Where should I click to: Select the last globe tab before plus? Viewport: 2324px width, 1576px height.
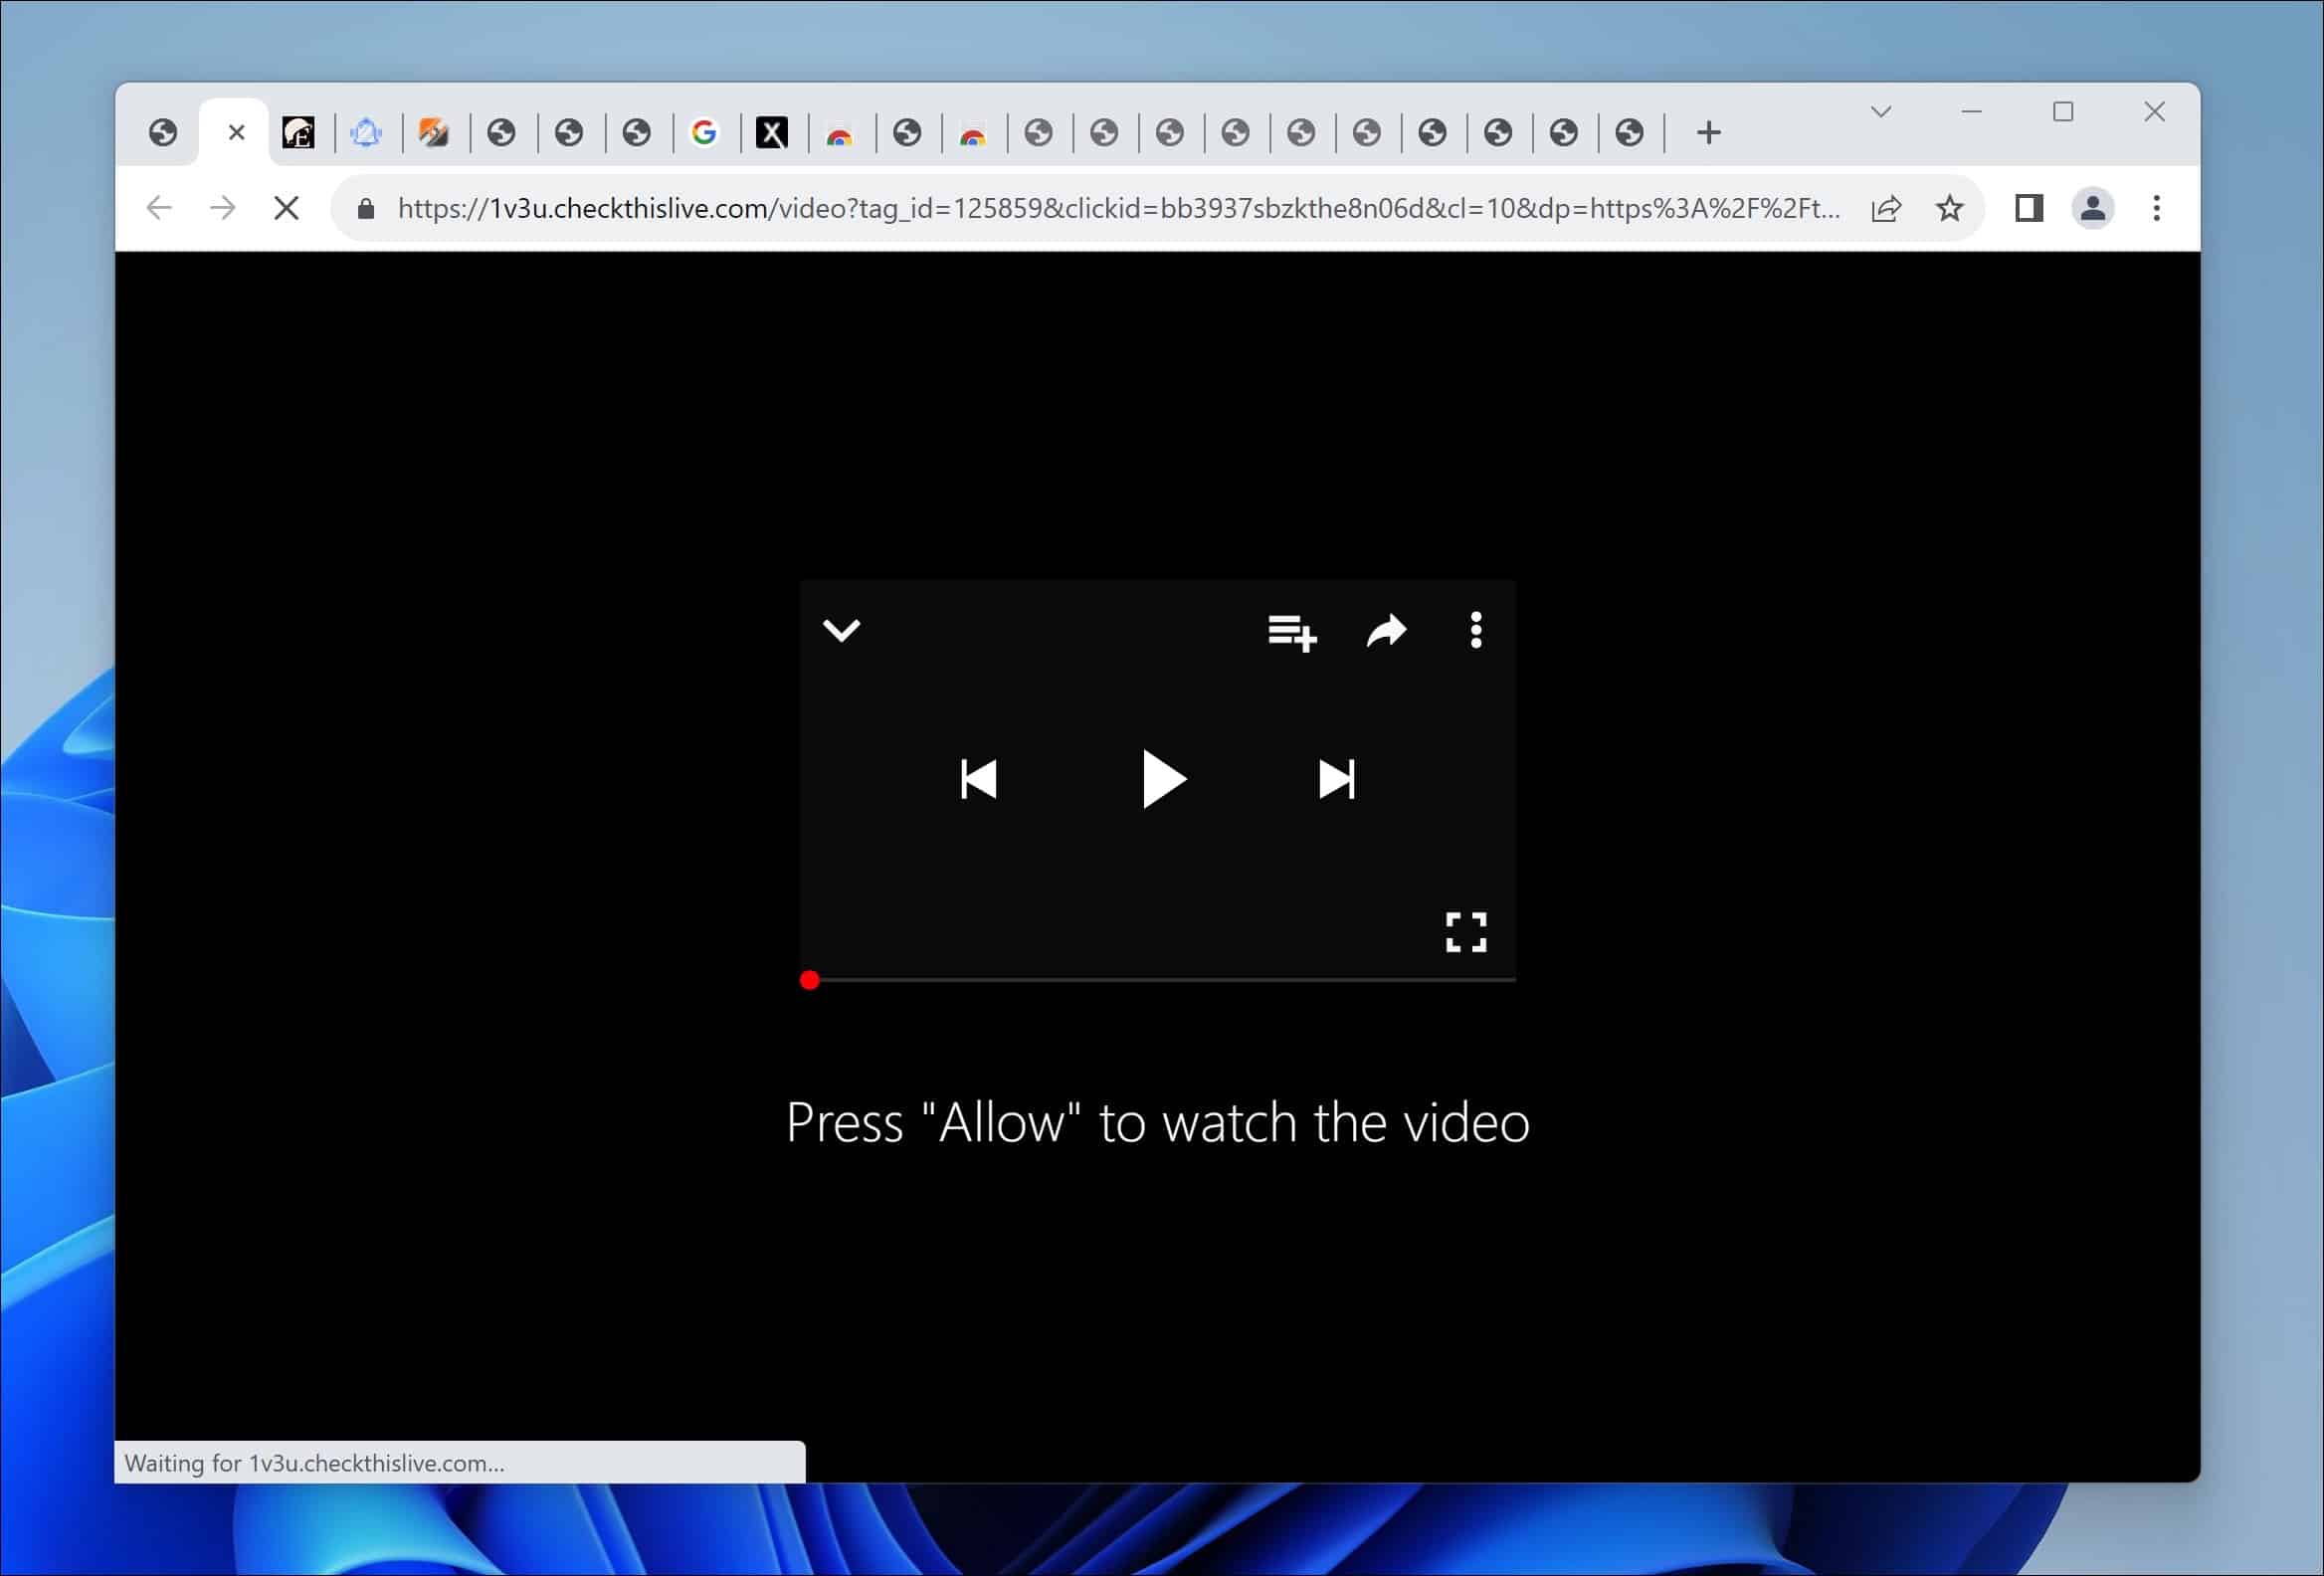pyautogui.click(x=1629, y=132)
